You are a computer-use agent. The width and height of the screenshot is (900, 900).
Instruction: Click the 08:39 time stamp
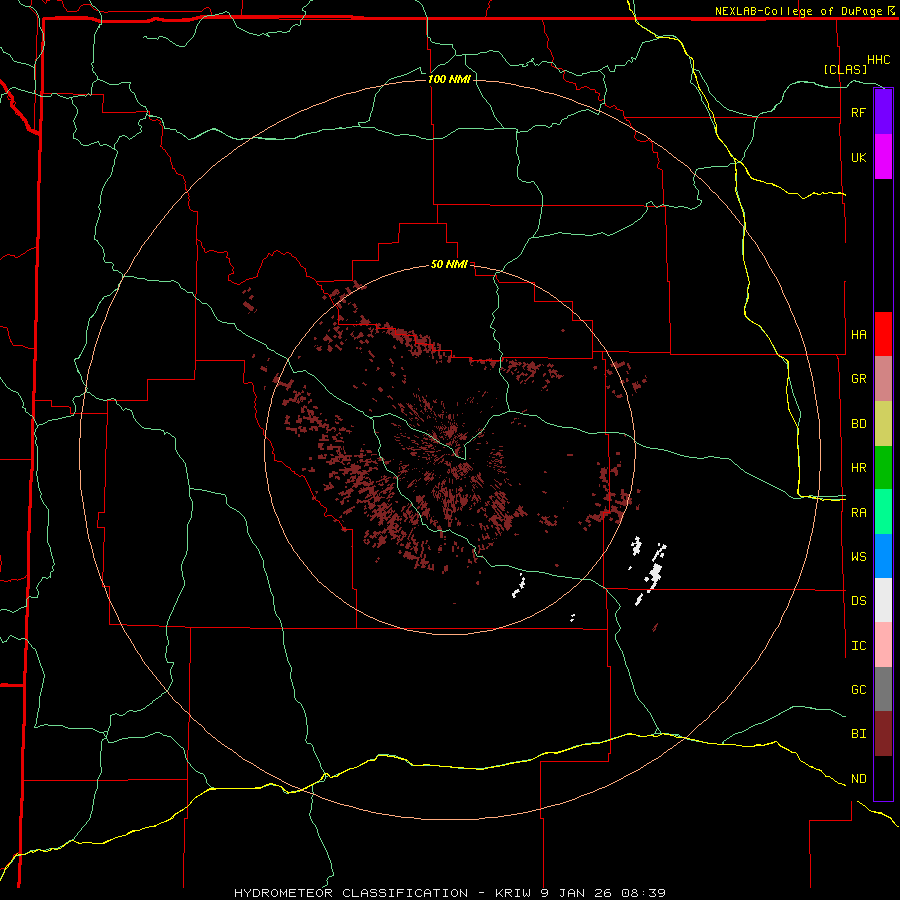pos(643,893)
